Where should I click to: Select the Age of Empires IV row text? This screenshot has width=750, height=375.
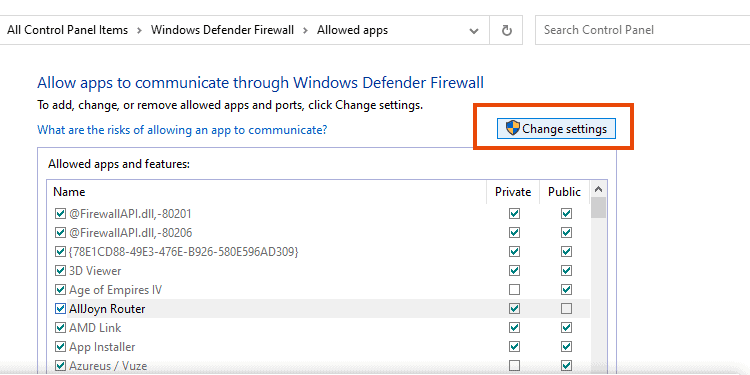(115, 290)
